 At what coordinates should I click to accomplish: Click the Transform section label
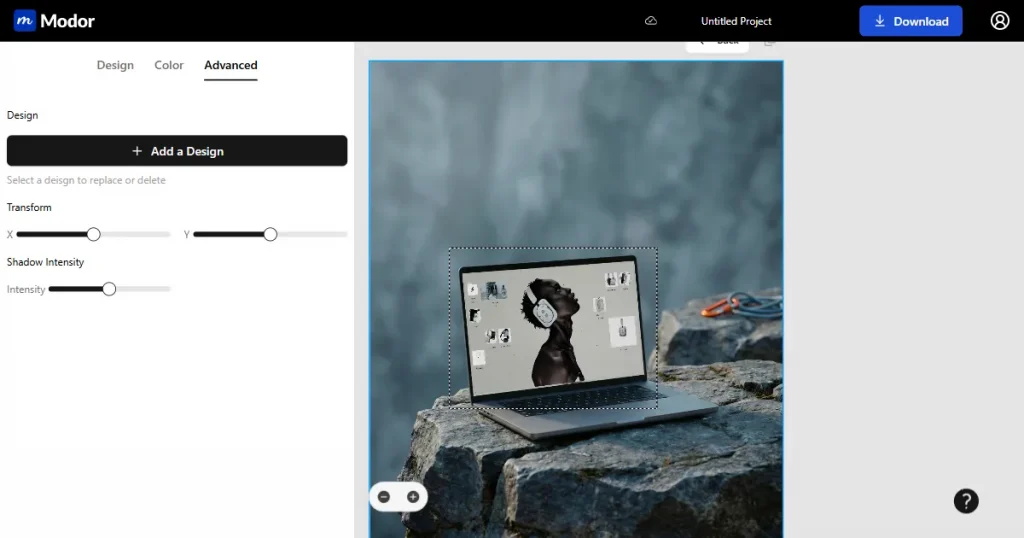point(29,207)
